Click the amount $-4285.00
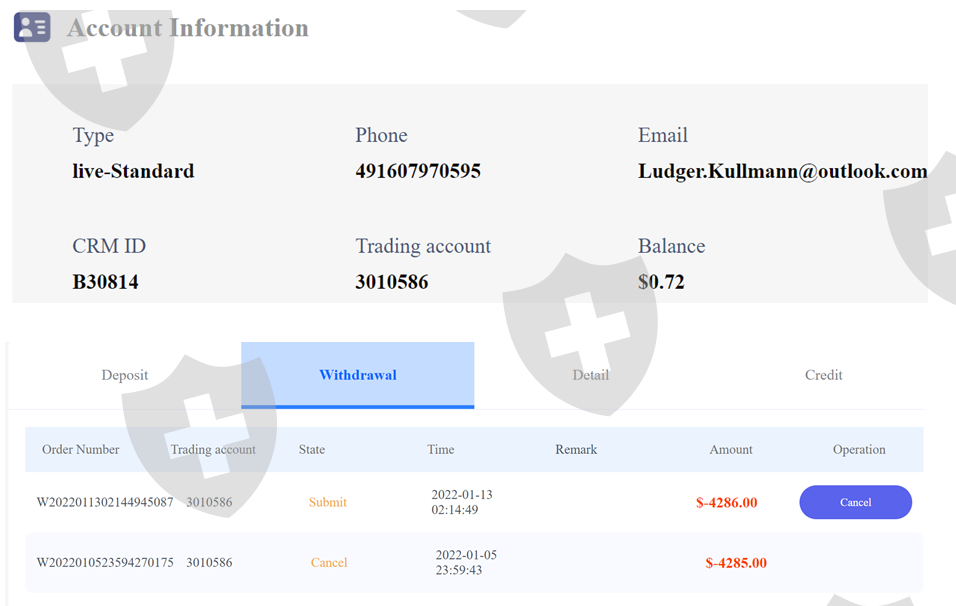The image size is (956, 606). coord(736,563)
